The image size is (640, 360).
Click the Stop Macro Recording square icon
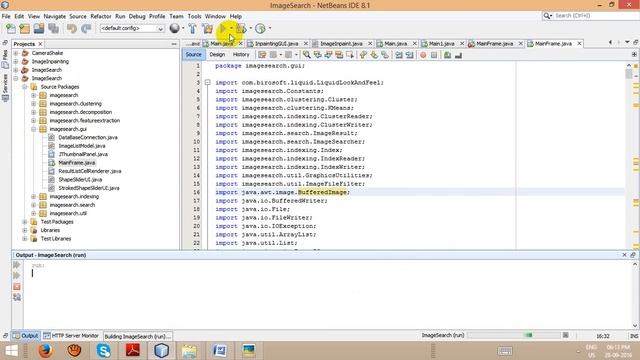click(434, 55)
